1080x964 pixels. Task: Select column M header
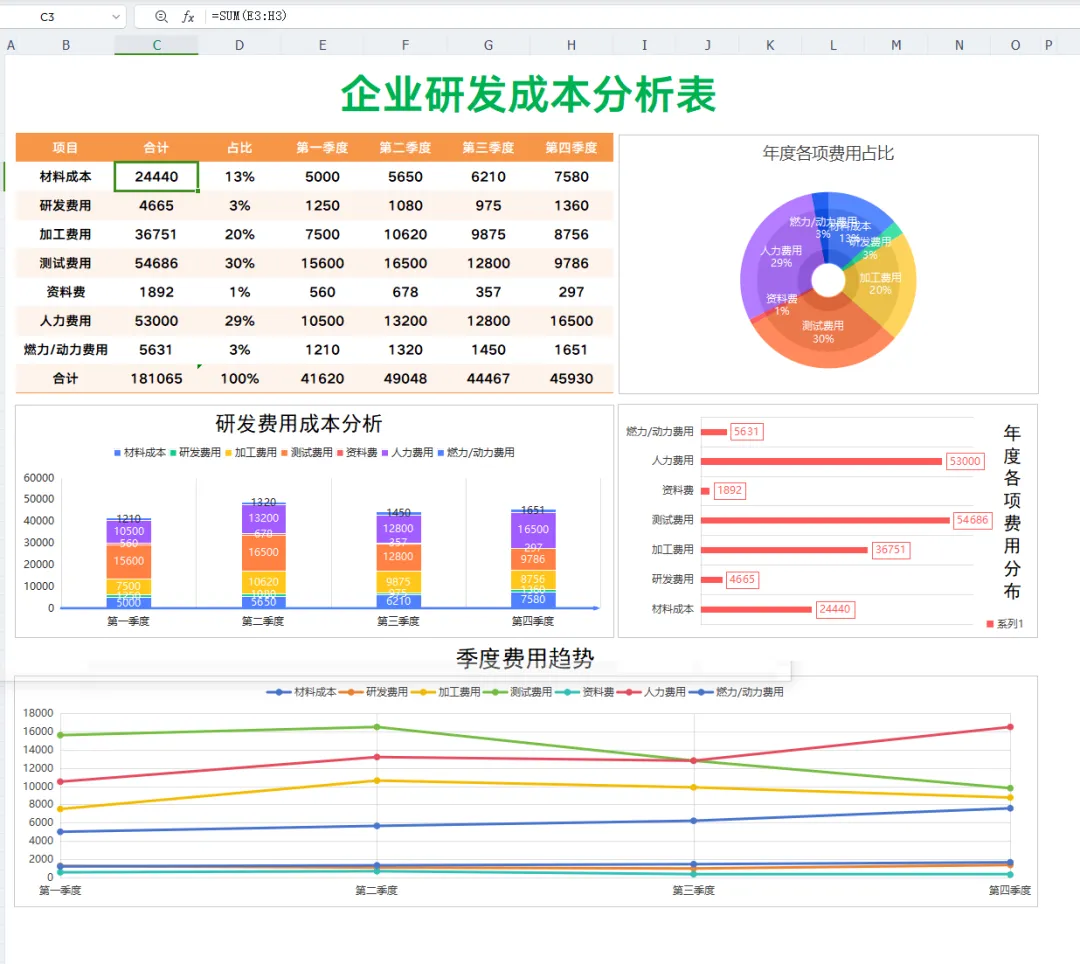click(895, 45)
